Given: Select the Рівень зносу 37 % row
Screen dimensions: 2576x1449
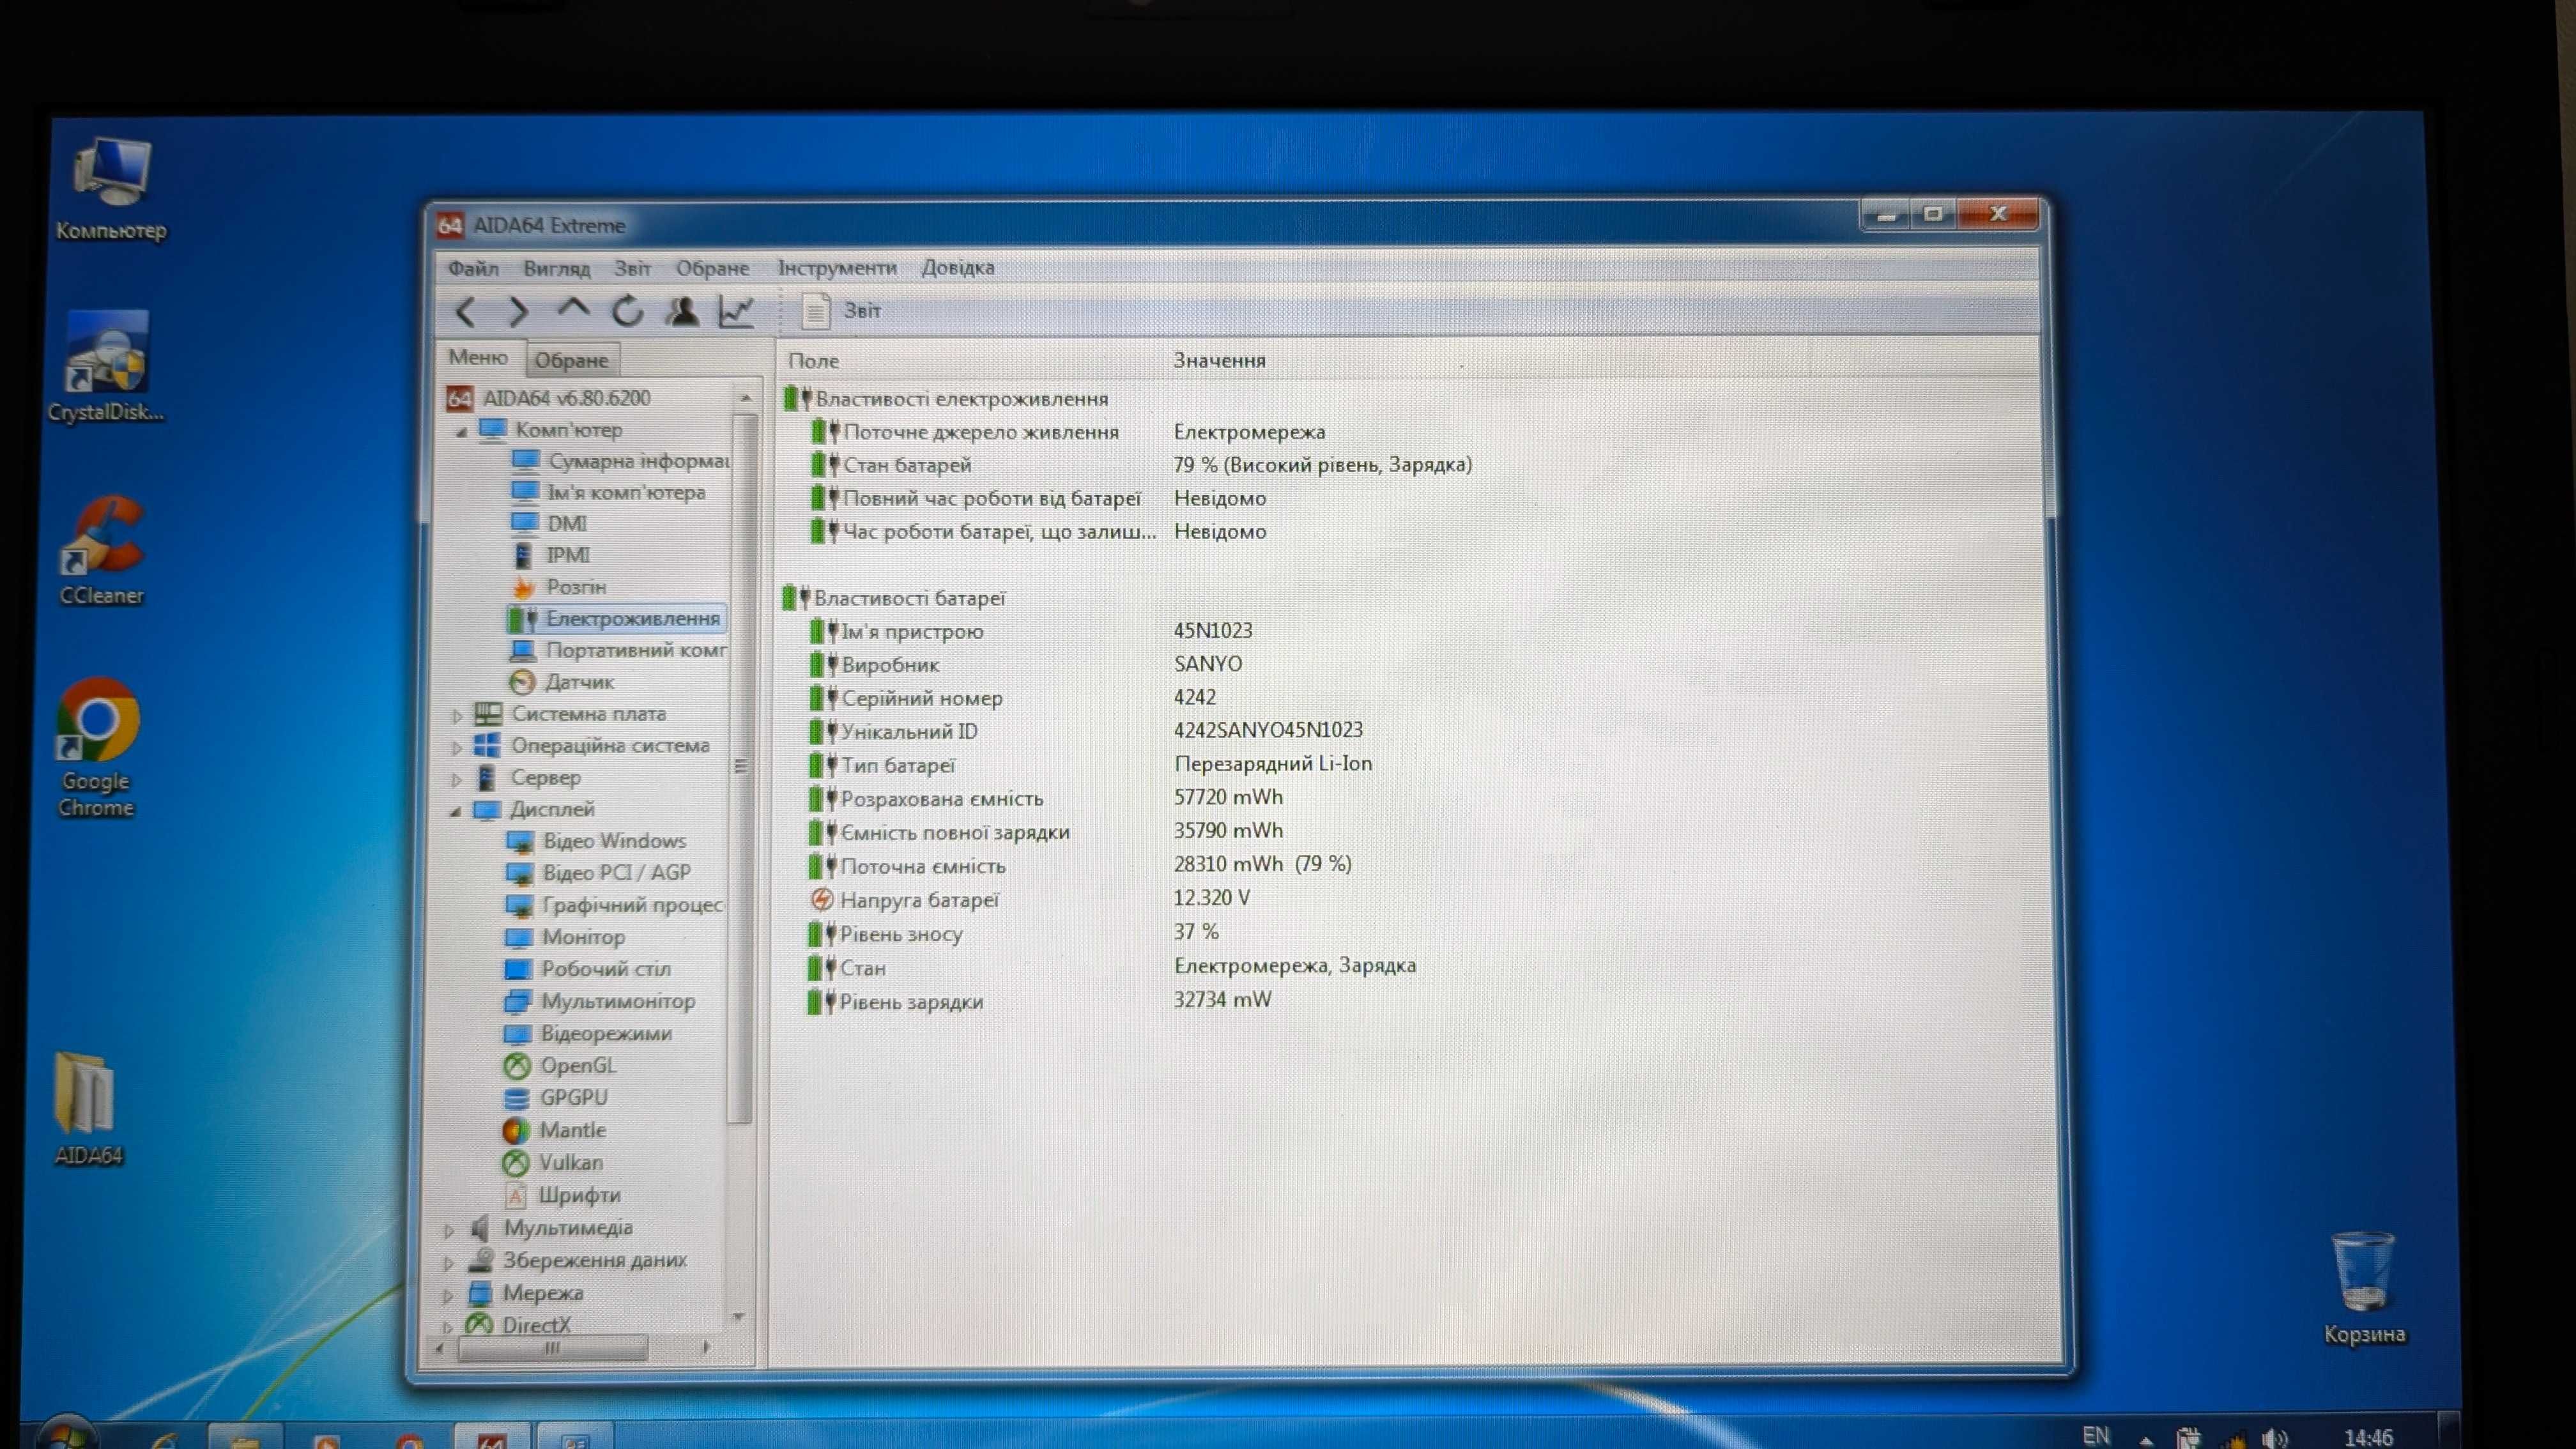Looking at the screenshot, I should [1013, 933].
